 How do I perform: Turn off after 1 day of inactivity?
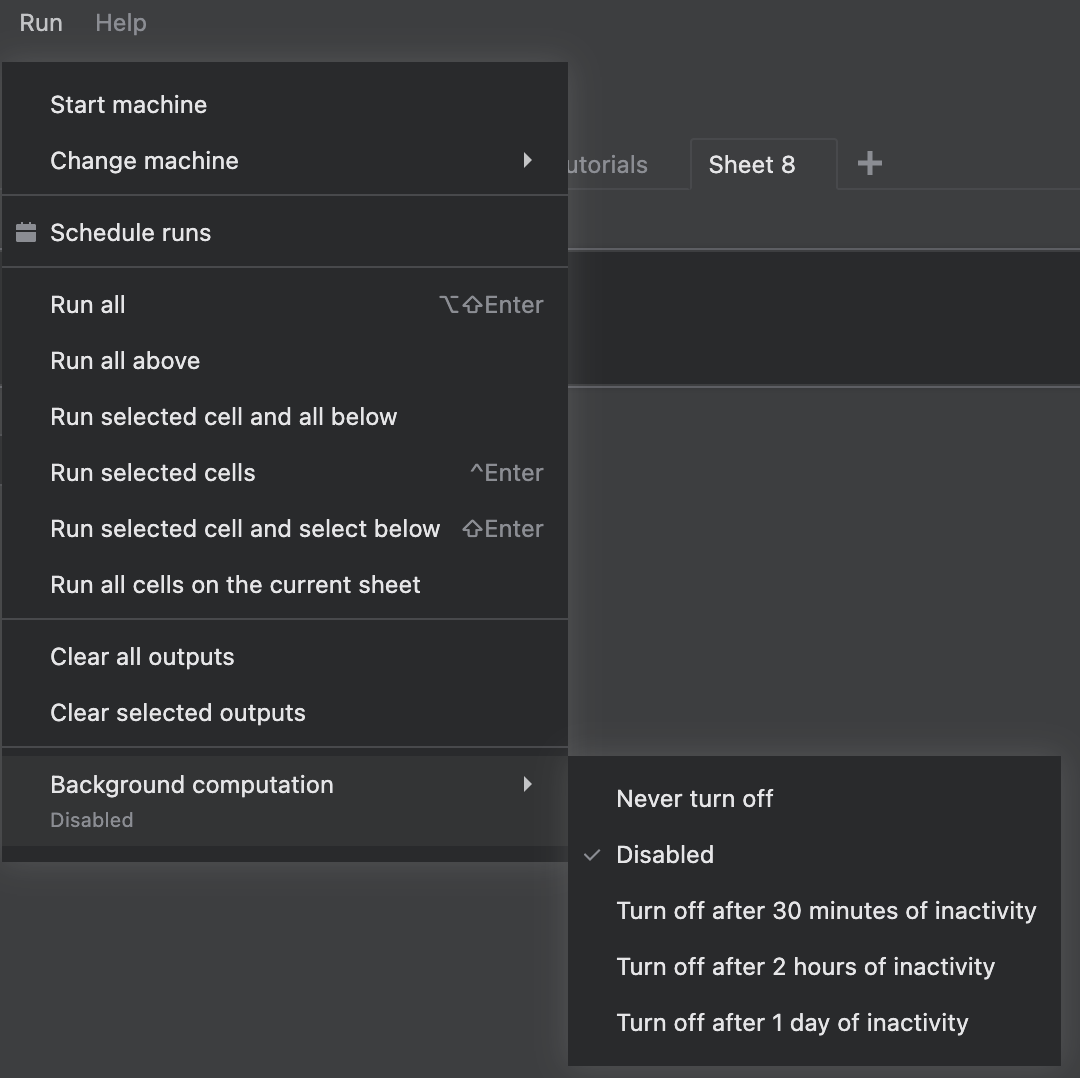[792, 1022]
